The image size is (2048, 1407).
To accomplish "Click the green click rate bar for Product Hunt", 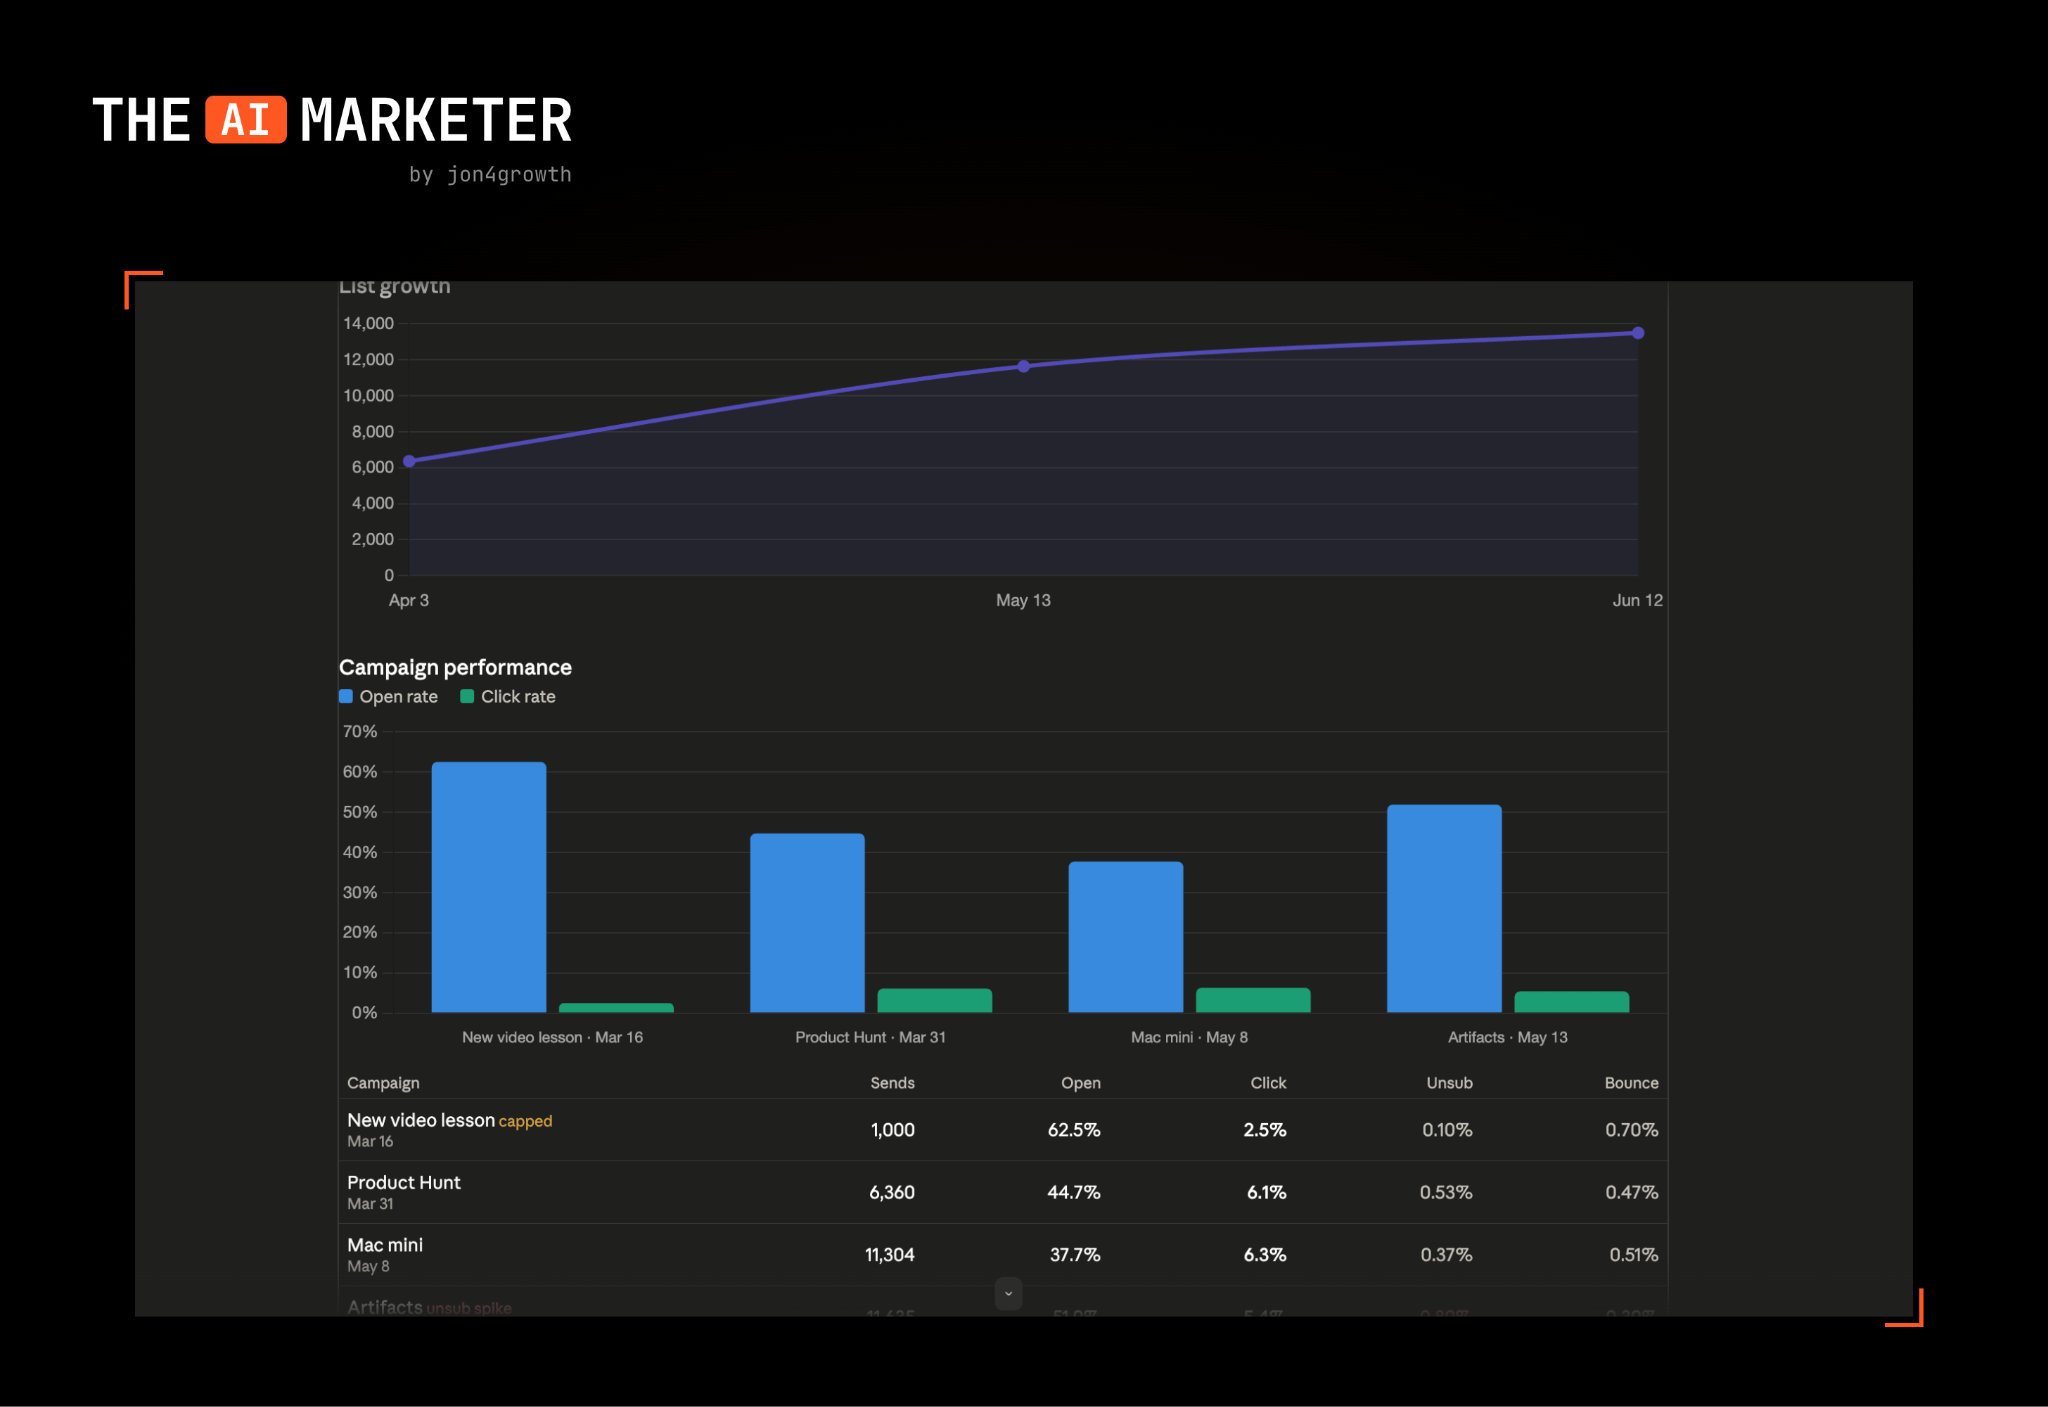I will coord(935,1000).
